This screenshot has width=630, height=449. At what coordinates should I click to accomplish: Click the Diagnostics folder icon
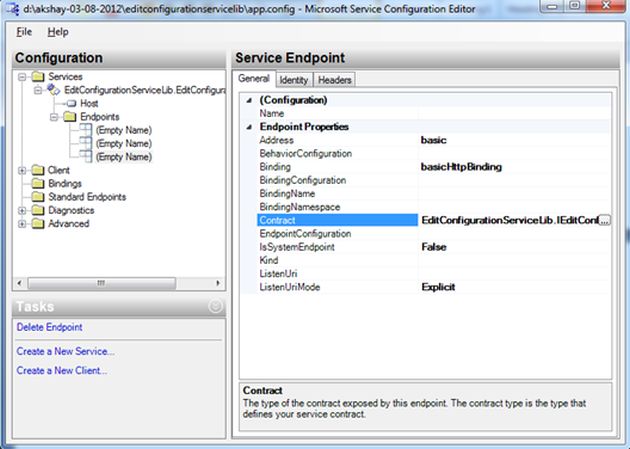pyautogui.click(x=38, y=210)
